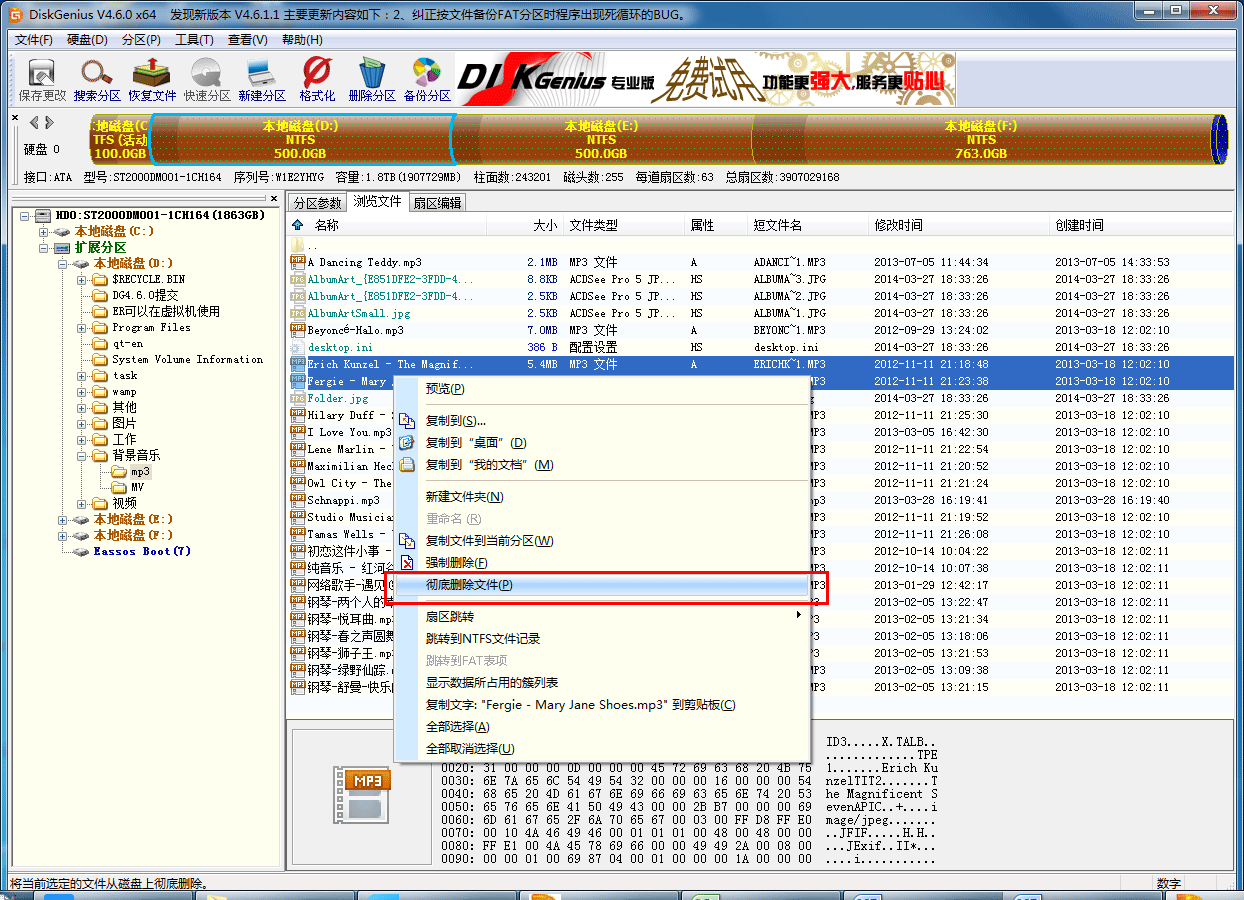This screenshot has width=1244, height=900.
Task: Select the 本地磁盘(D:) partition bar
Action: pos(300,139)
